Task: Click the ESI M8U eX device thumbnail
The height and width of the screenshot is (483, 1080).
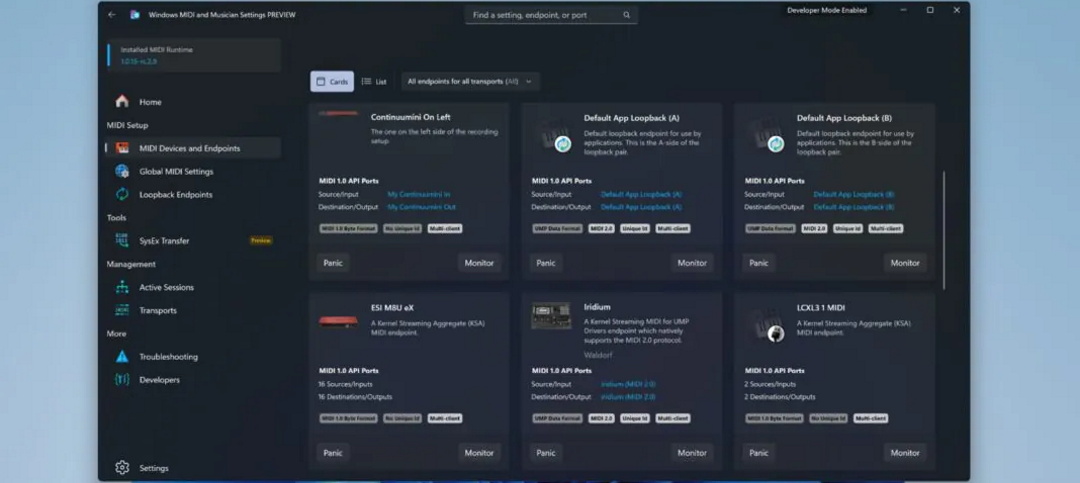Action: (x=339, y=321)
